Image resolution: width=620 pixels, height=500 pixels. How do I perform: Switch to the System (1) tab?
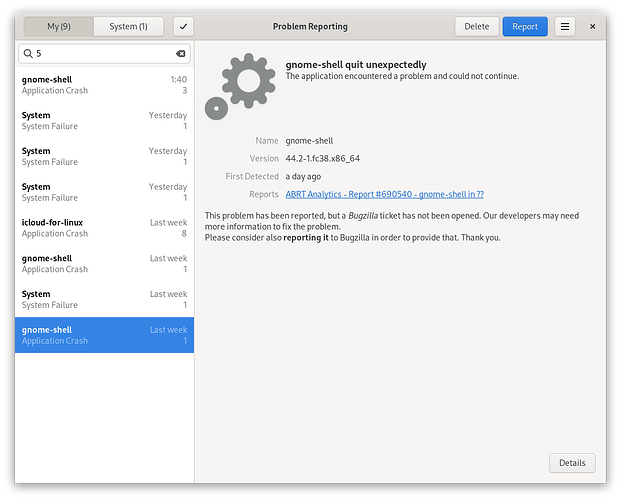[129, 26]
